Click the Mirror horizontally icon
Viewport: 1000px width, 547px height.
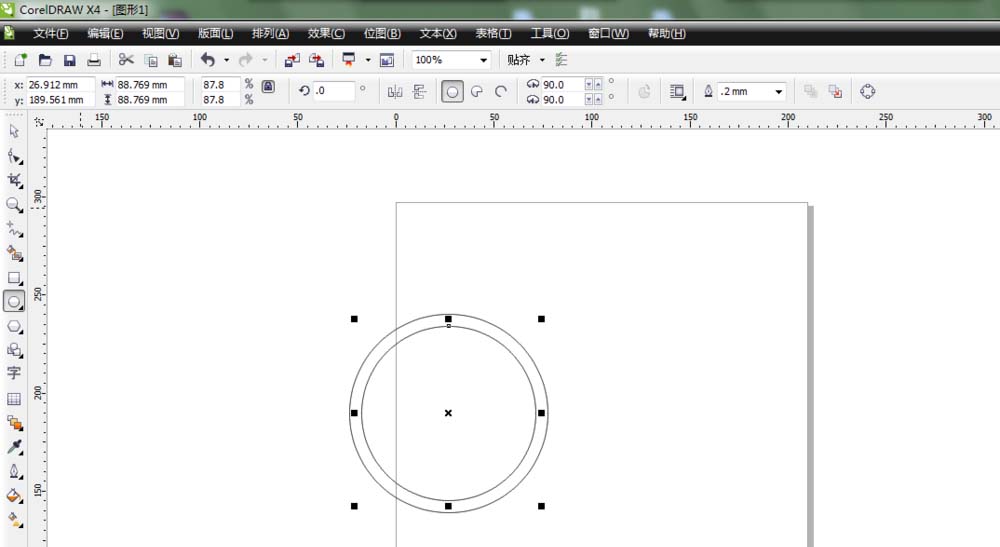coord(395,92)
